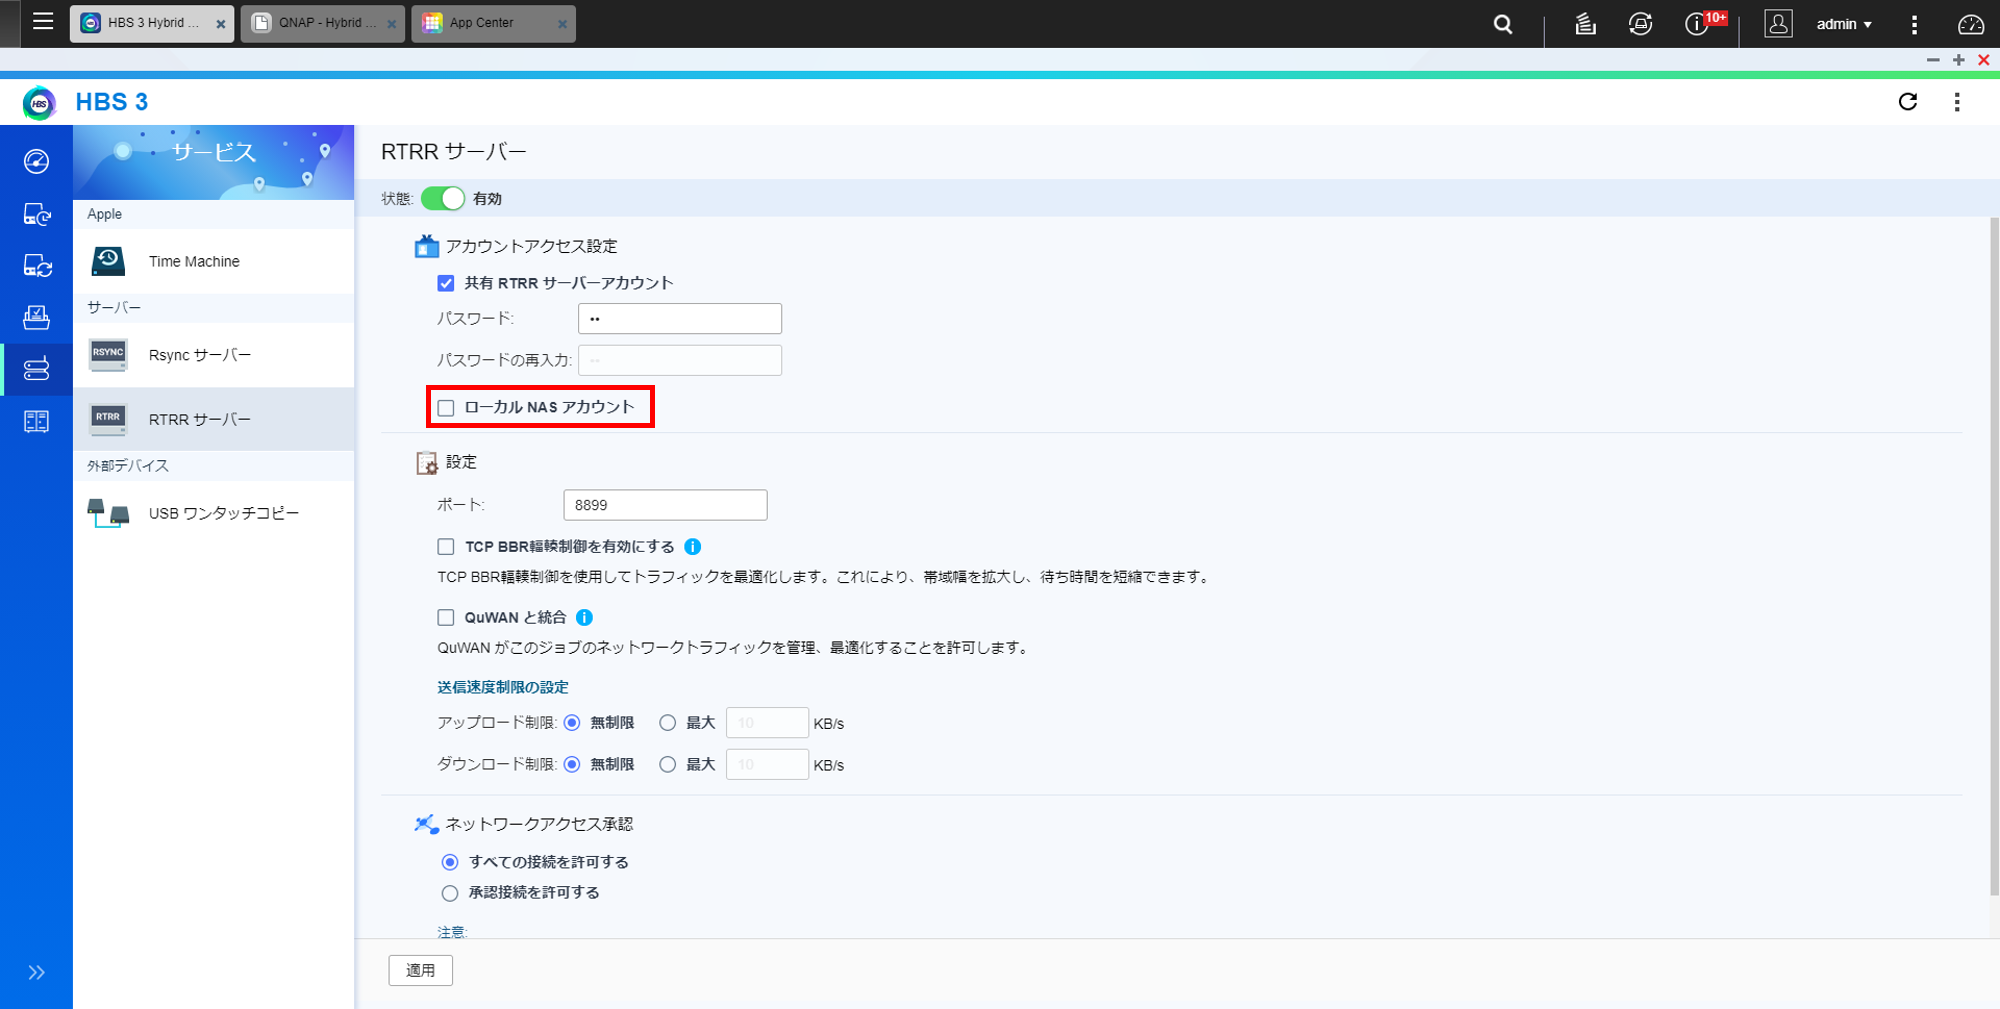The height and width of the screenshot is (1009, 2000).
Task: Open background tasks icon in top bar
Action: pyautogui.click(x=1585, y=24)
